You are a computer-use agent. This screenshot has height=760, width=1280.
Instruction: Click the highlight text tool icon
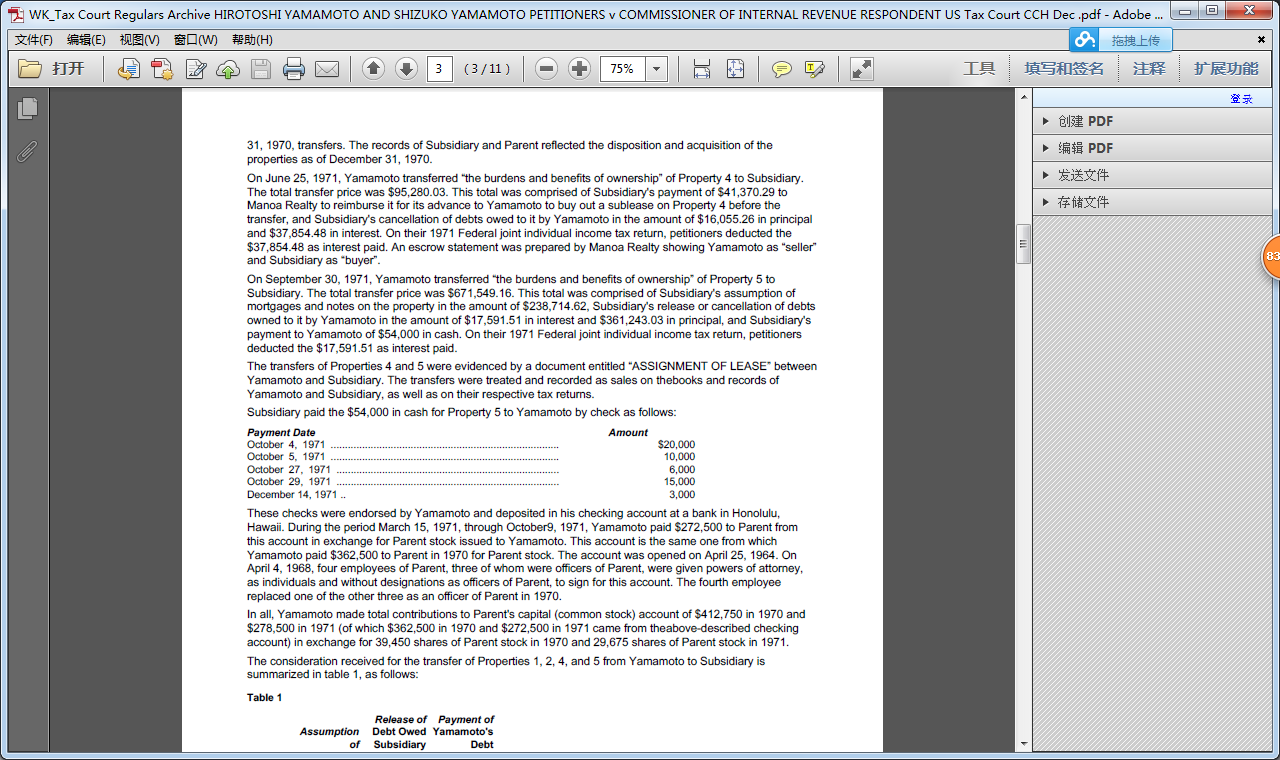815,69
